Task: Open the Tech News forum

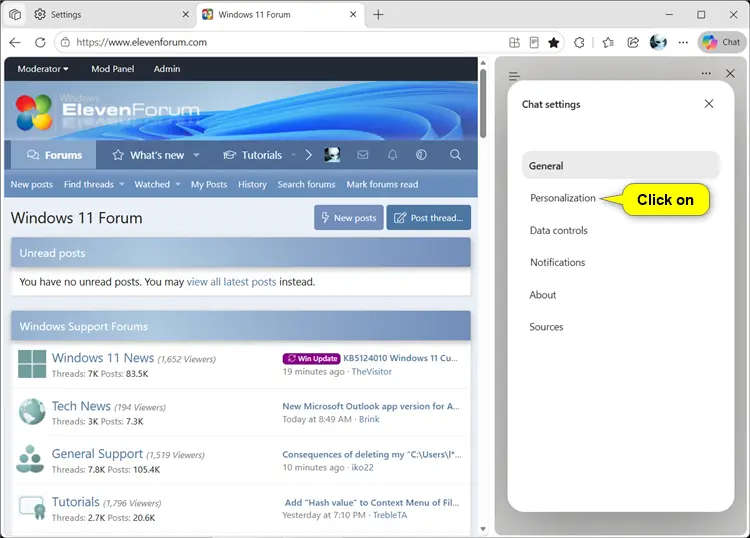Action: (x=81, y=406)
